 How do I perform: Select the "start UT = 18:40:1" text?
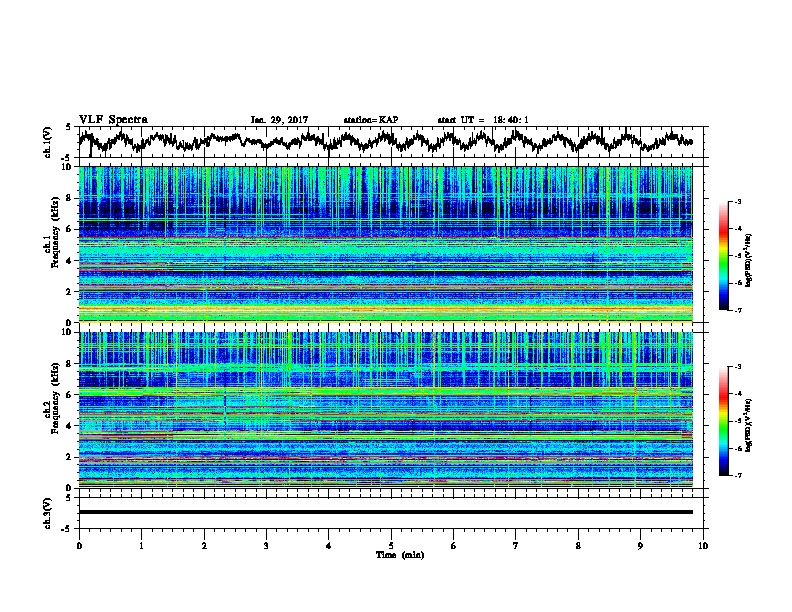(483, 120)
